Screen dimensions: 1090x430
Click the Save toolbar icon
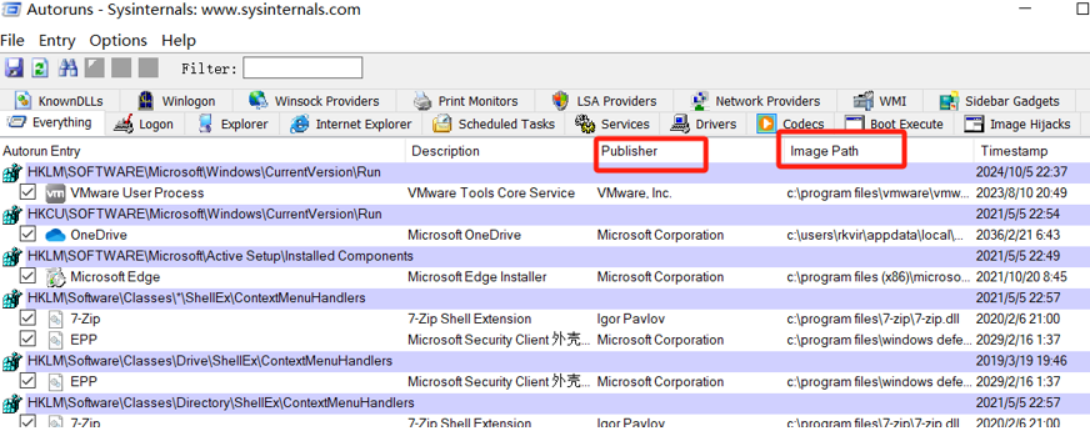[x=14, y=67]
